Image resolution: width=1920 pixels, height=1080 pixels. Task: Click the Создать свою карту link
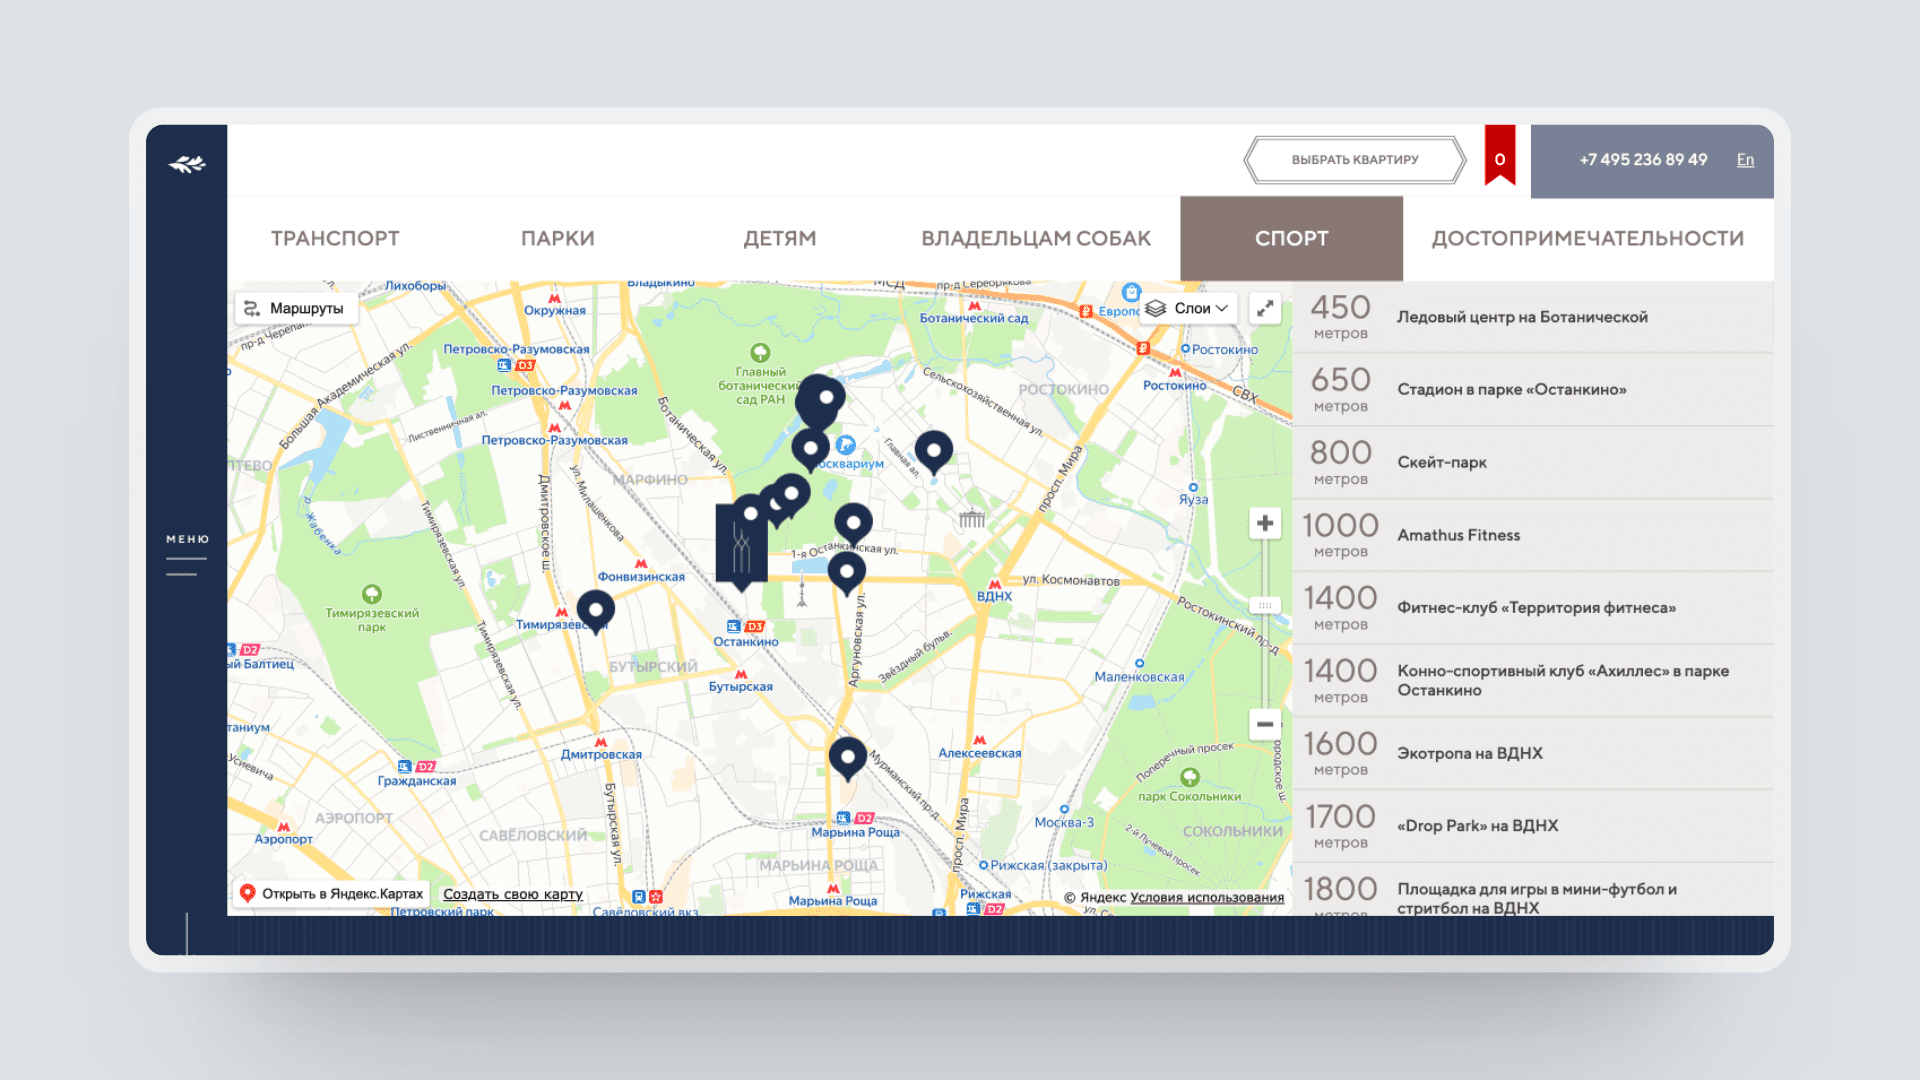(512, 894)
